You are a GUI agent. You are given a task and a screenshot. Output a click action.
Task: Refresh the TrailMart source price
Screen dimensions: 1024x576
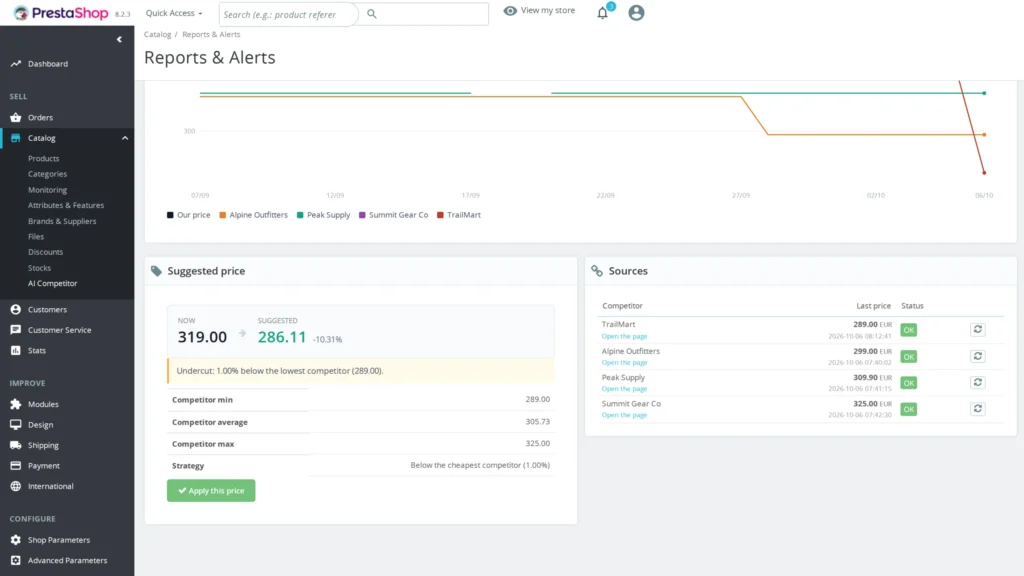(978, 330)
